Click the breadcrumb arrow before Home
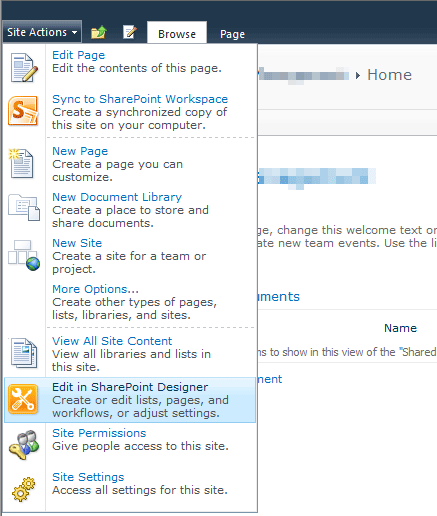Viewport: 437px width, 516px height. (x=358, y=76)
